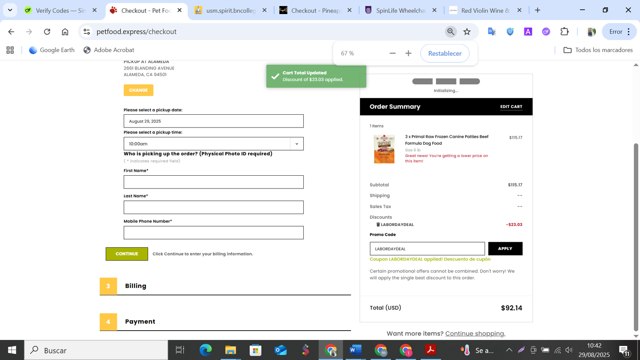
Task: Switch to the usm.spirit.bncollege tab
Action: click(x=230, y=11)
